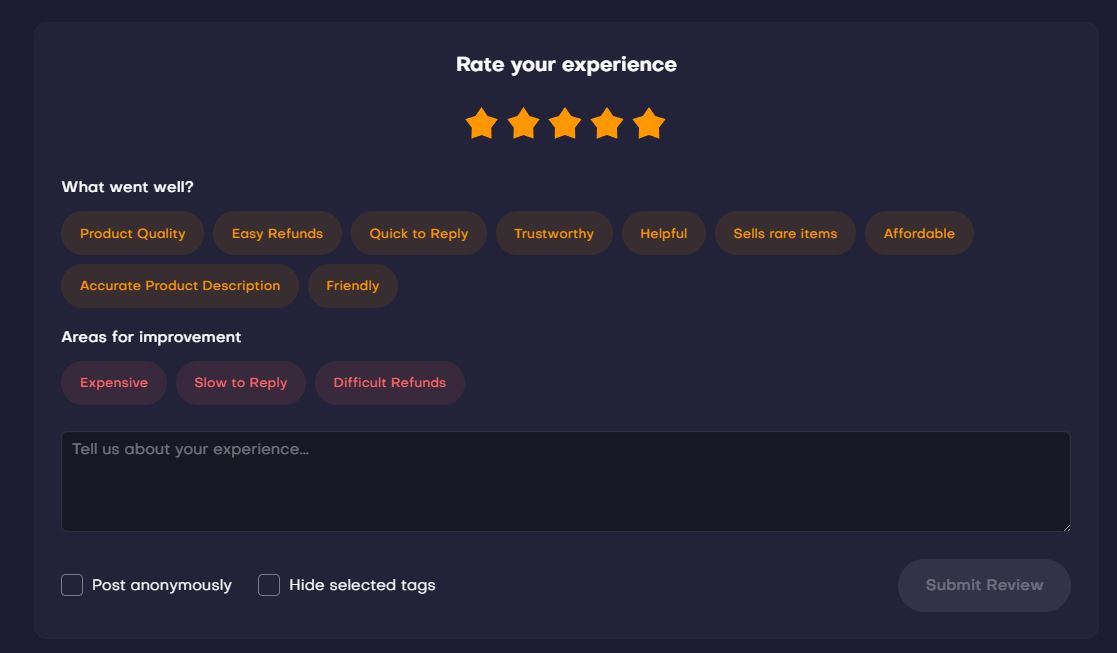Image resolution: width=1117 pixels, height=653 pixels.
Task: Toggle the Sells rare items tag
Action: 785,233
